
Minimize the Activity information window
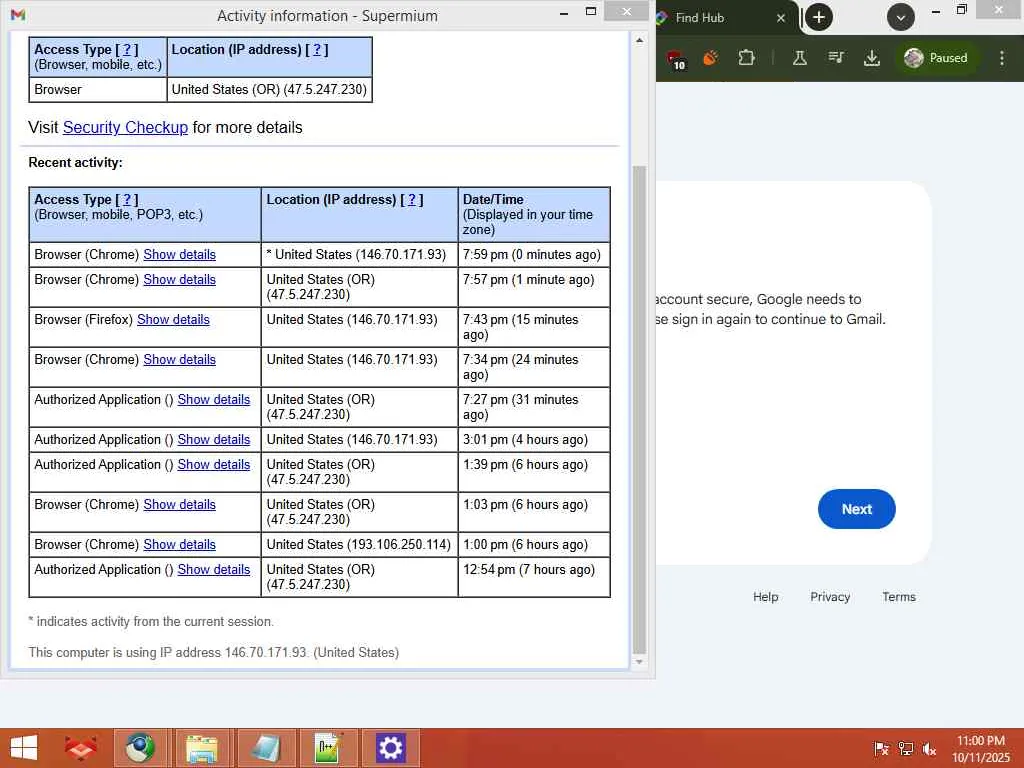point(564,12)
